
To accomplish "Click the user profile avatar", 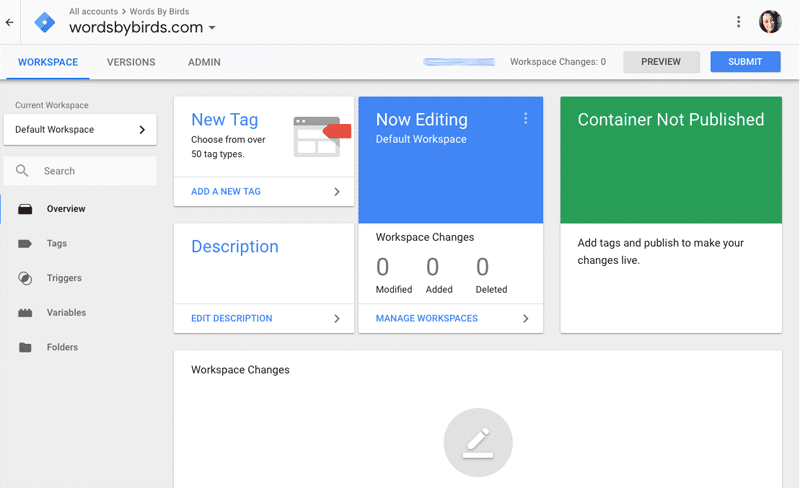I will (770, 22).
